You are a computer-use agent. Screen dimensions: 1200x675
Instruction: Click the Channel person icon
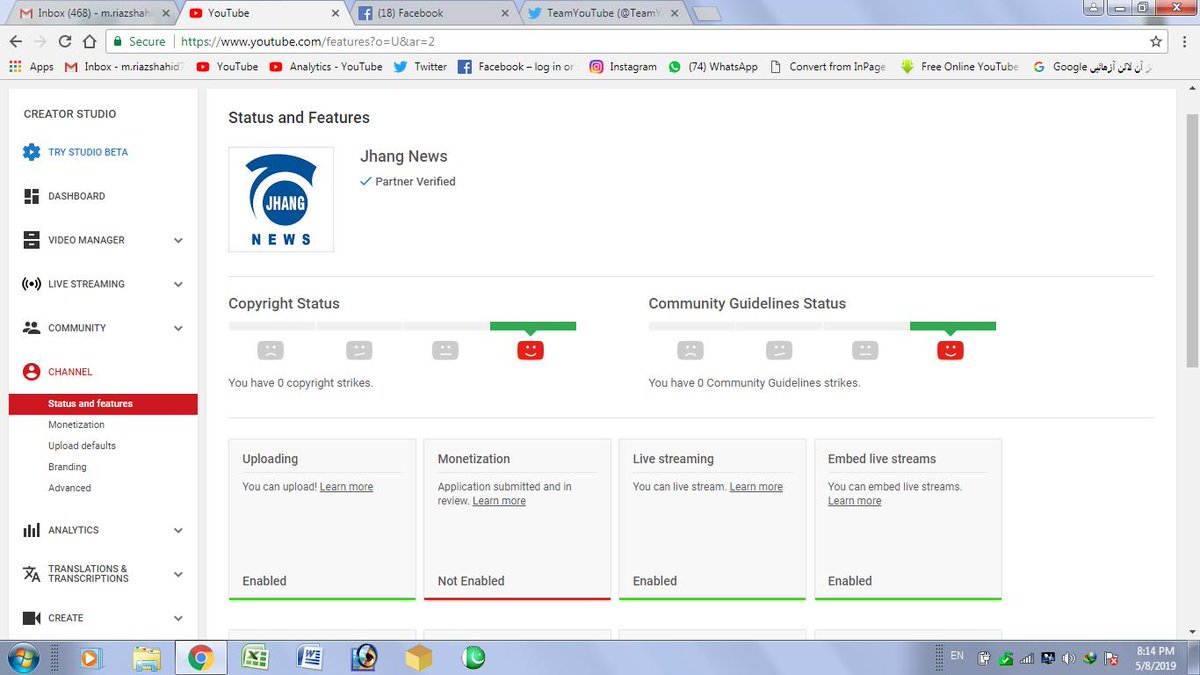31,372
